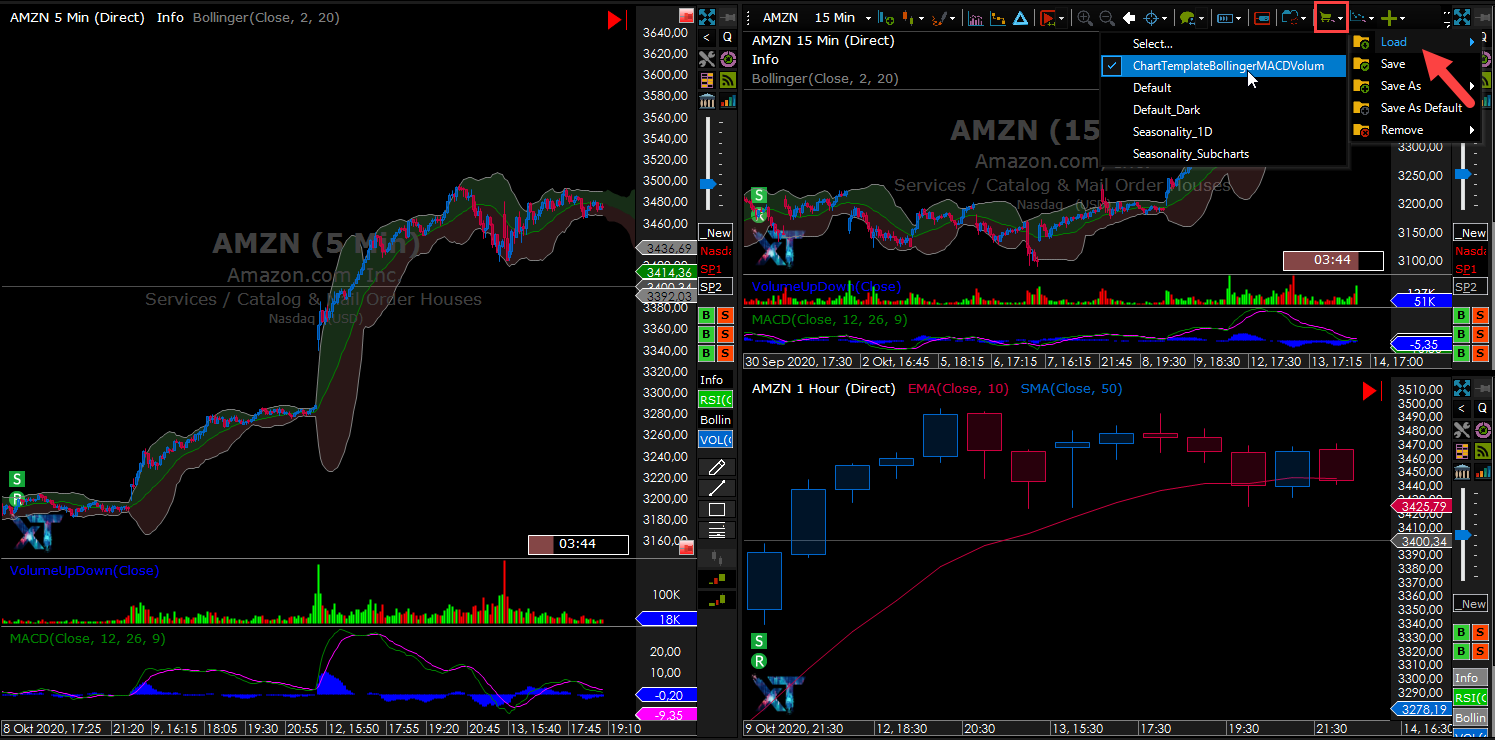Select the Default_Dark template entry

(x=1223, y=110)
